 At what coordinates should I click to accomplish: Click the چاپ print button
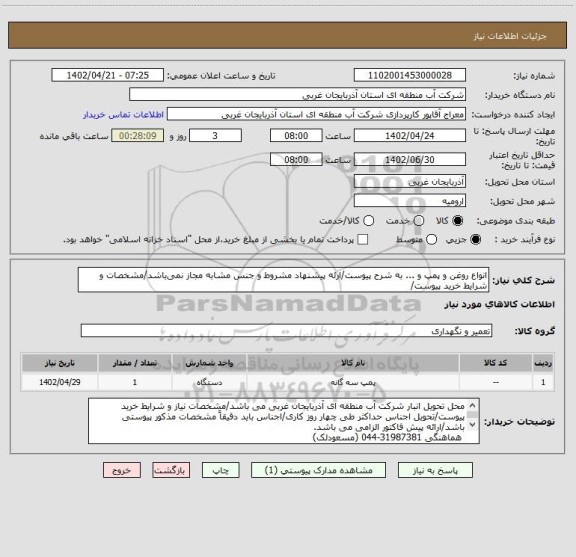220,470
